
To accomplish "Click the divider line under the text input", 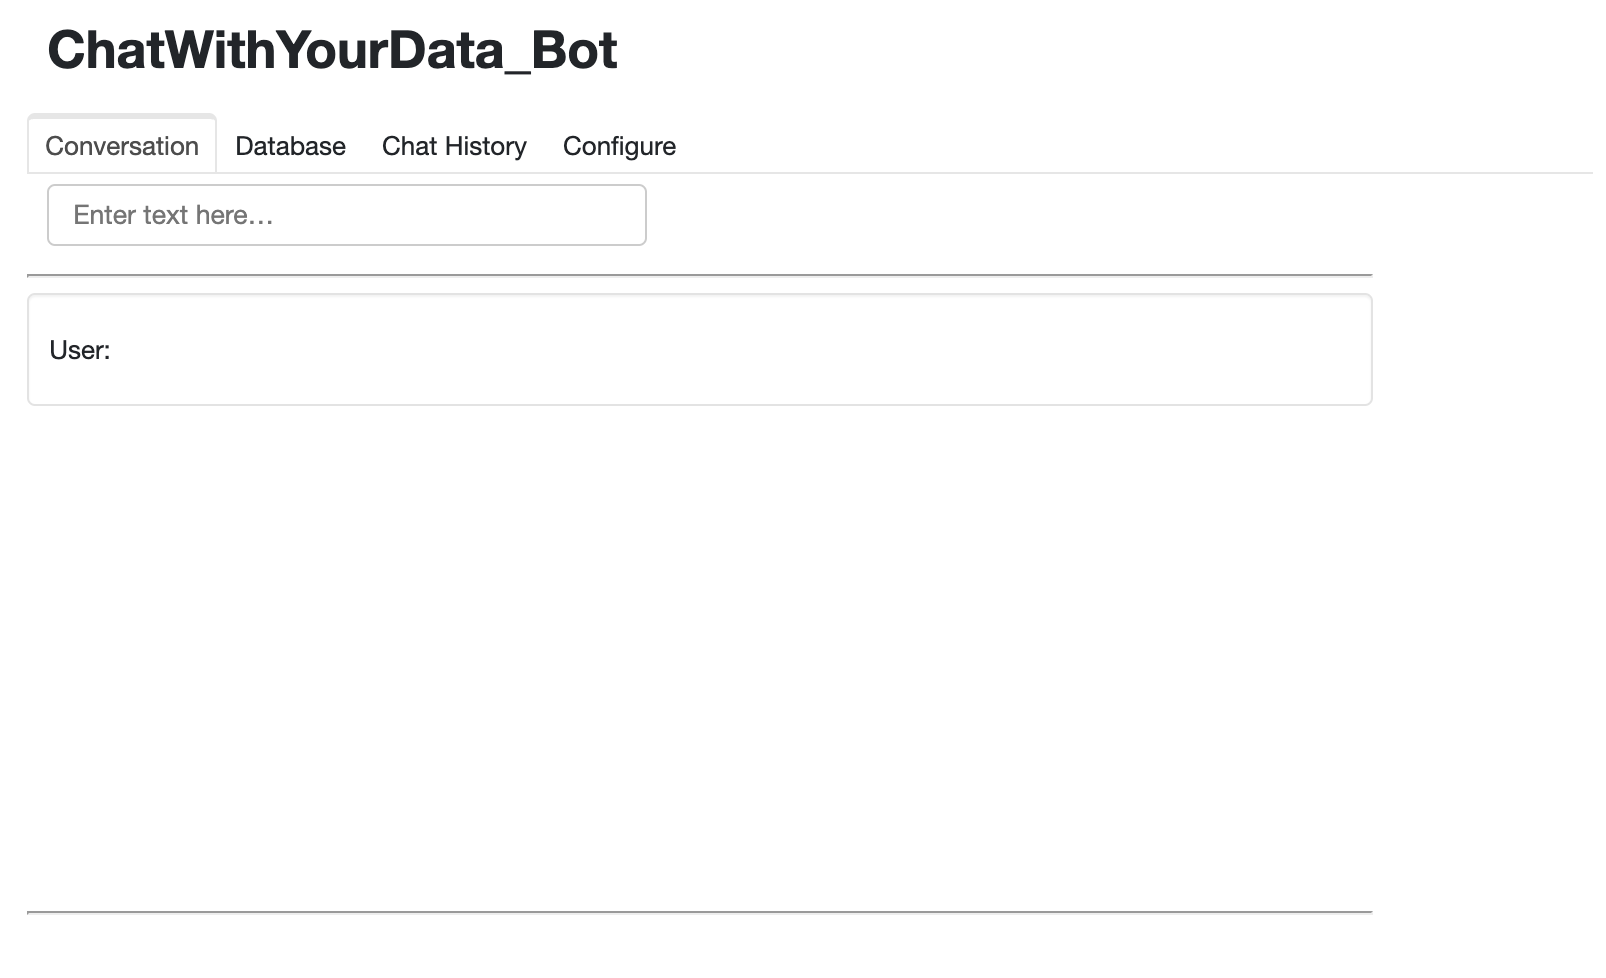I will pyautogui.click(x=699, y=275).
